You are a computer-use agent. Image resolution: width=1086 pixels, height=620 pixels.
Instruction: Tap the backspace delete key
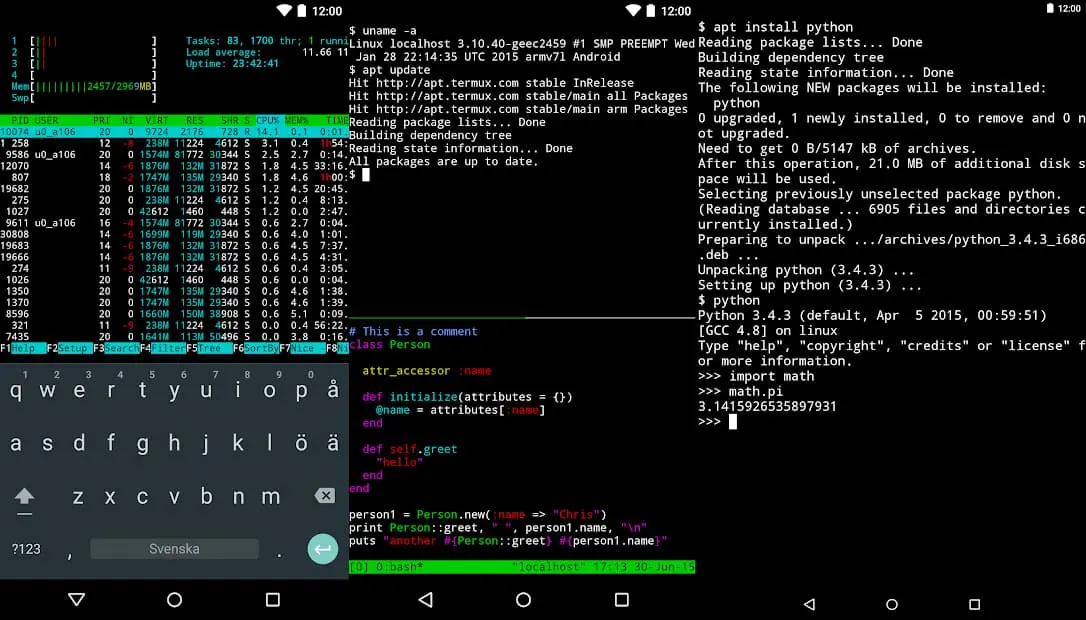(x=324, y=496)
